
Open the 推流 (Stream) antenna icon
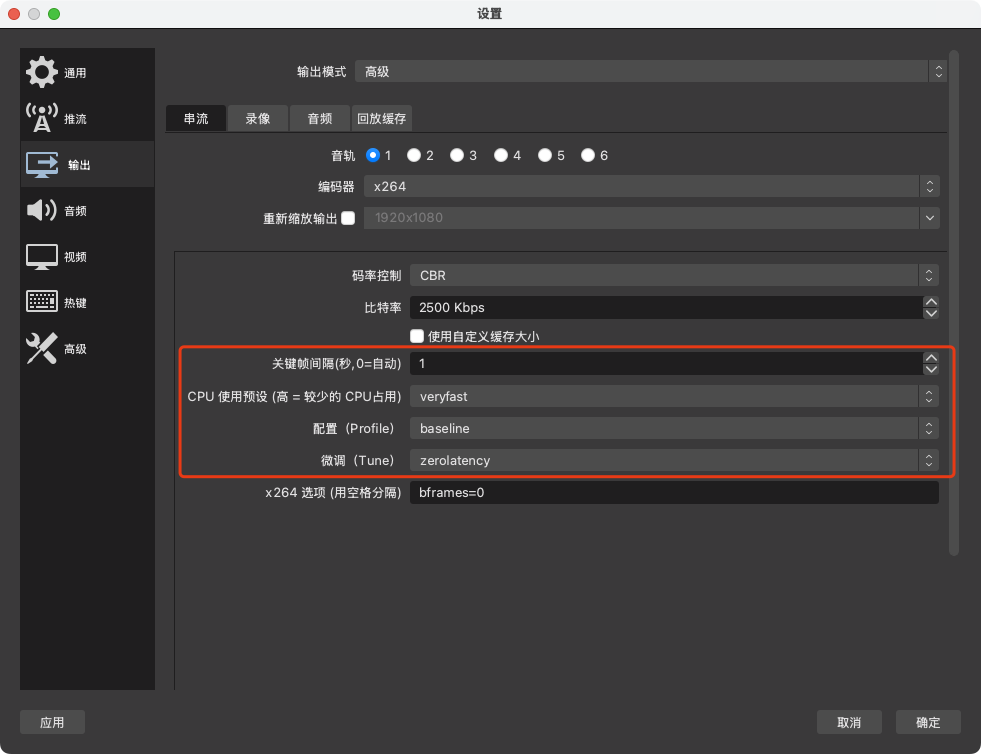pyautogui.click(x=42, y=118)
